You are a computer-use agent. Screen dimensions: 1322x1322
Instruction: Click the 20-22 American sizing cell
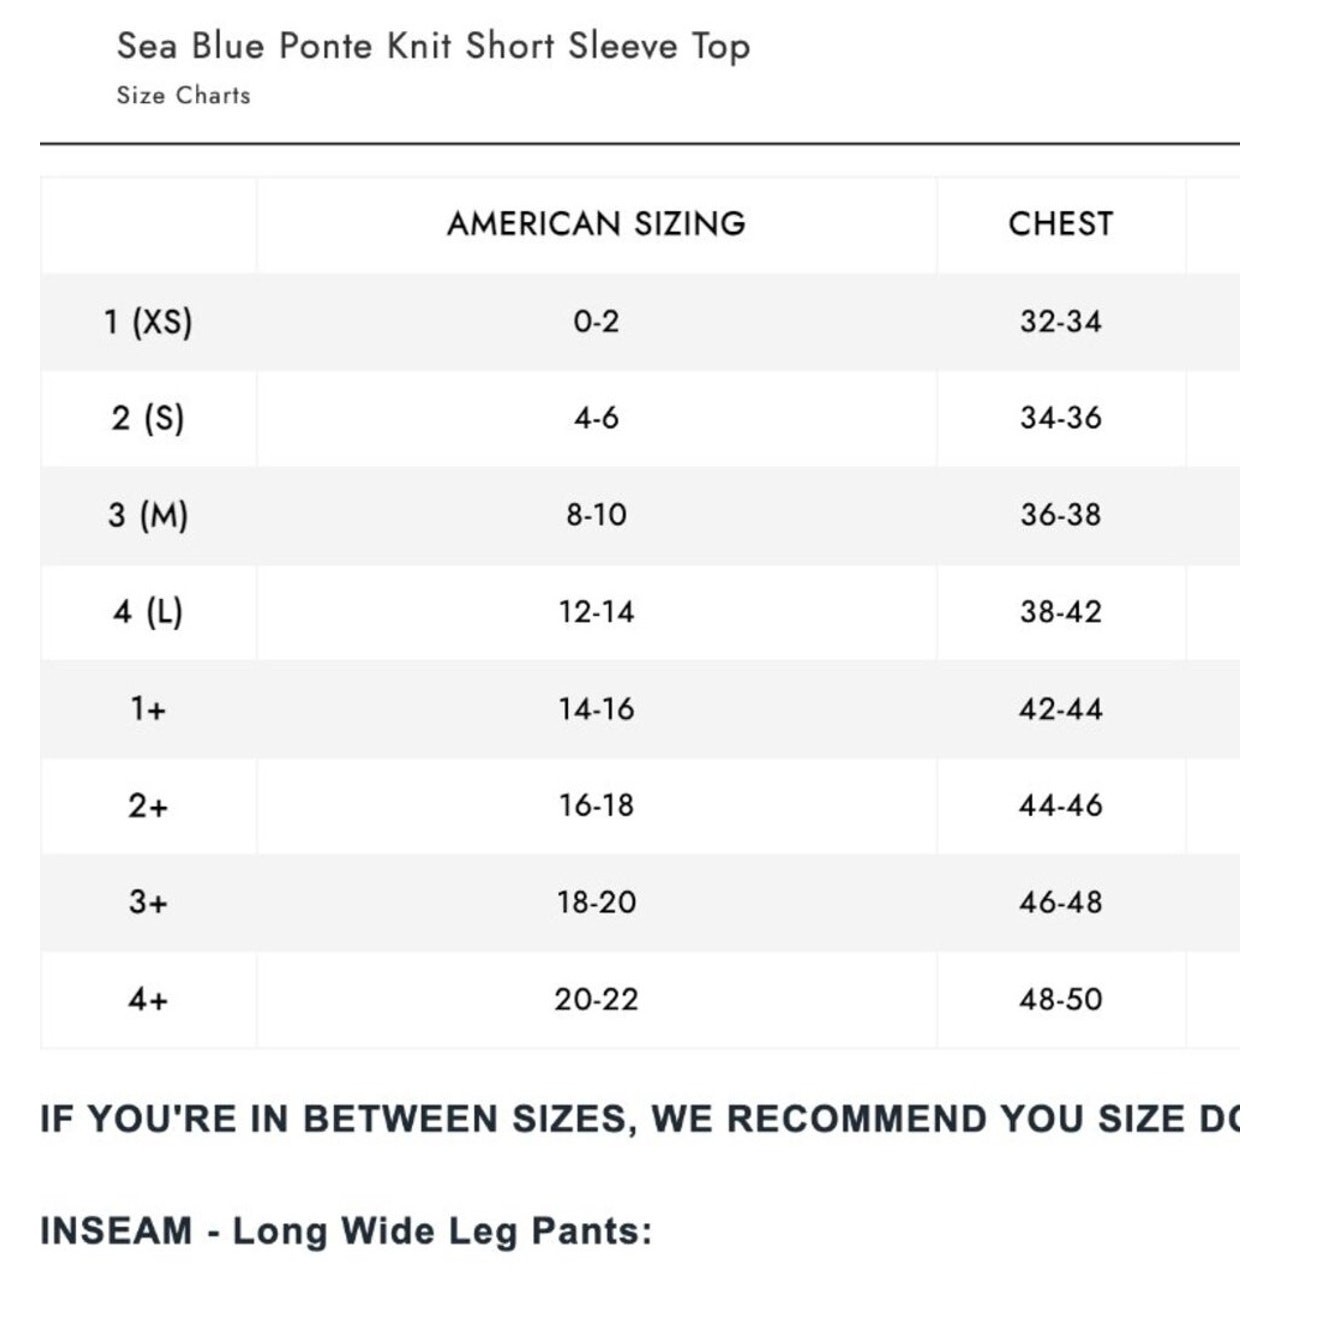596,999
